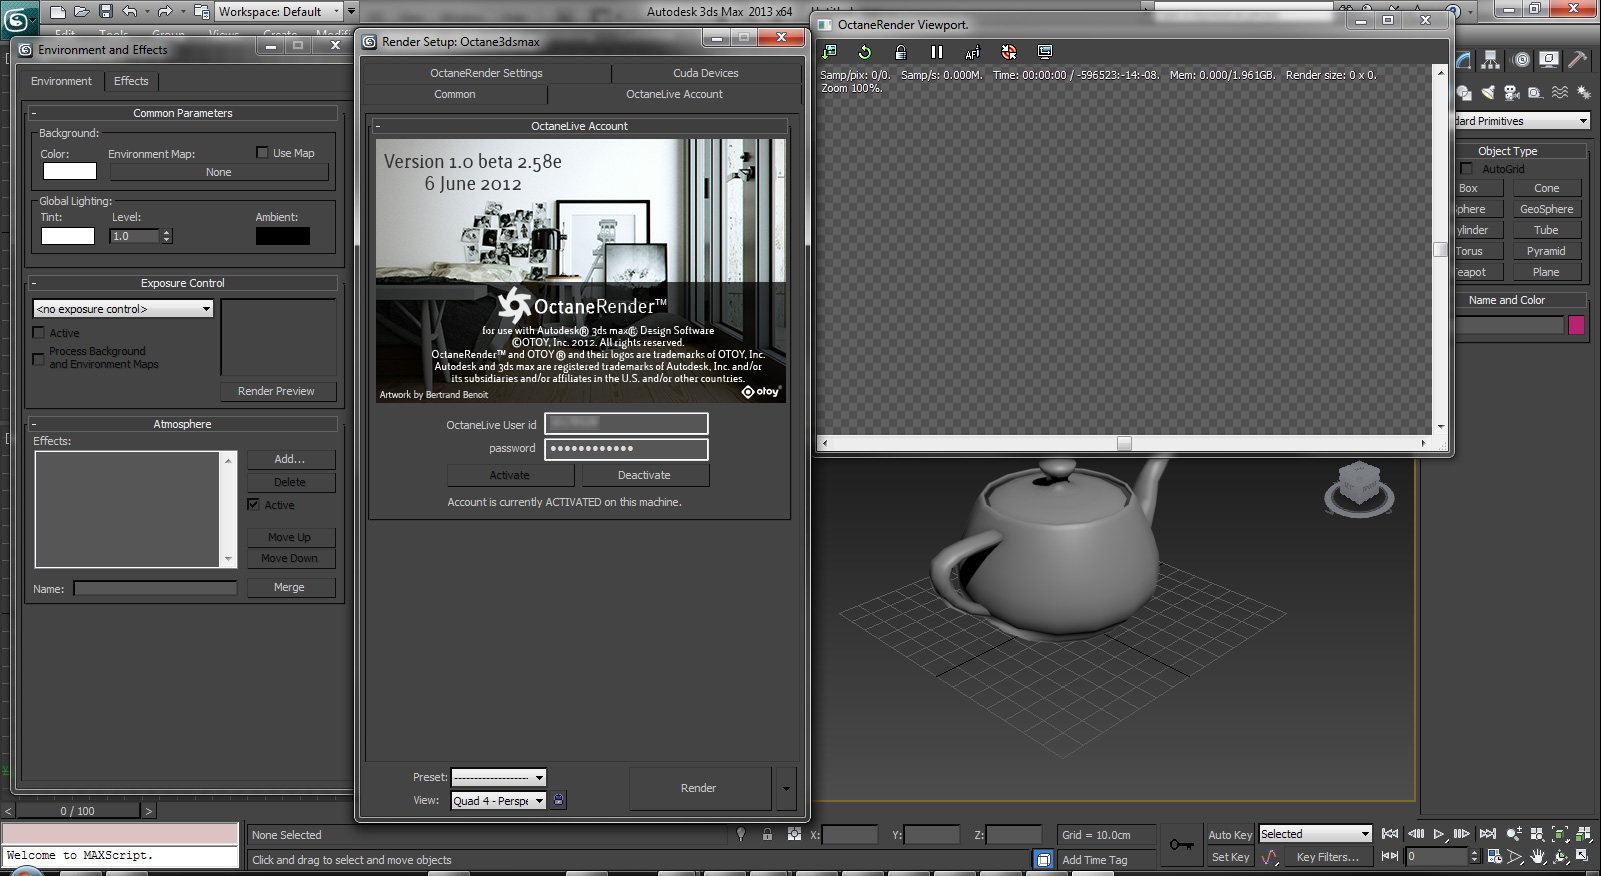
Task: Click the project folder icon beside Workspace
Action: tap(202, 12)
